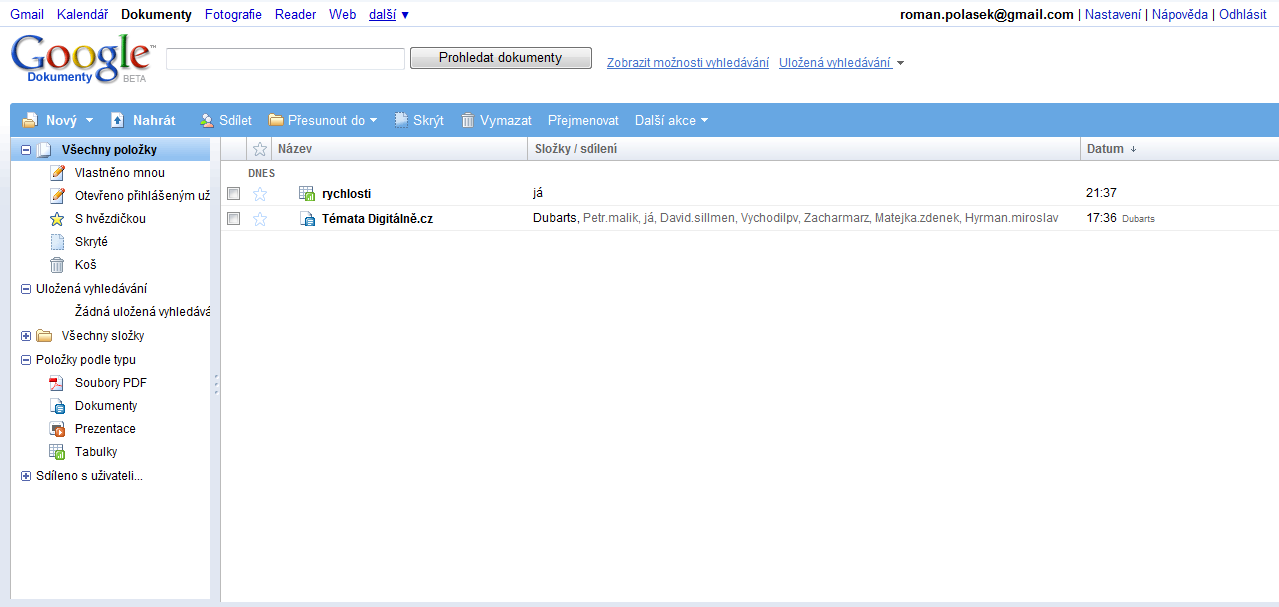Click the Otevřeno přihlášeným pencil icon
Screen dimensions: 1279x607
pyautogui.click(x=57, y=196)
